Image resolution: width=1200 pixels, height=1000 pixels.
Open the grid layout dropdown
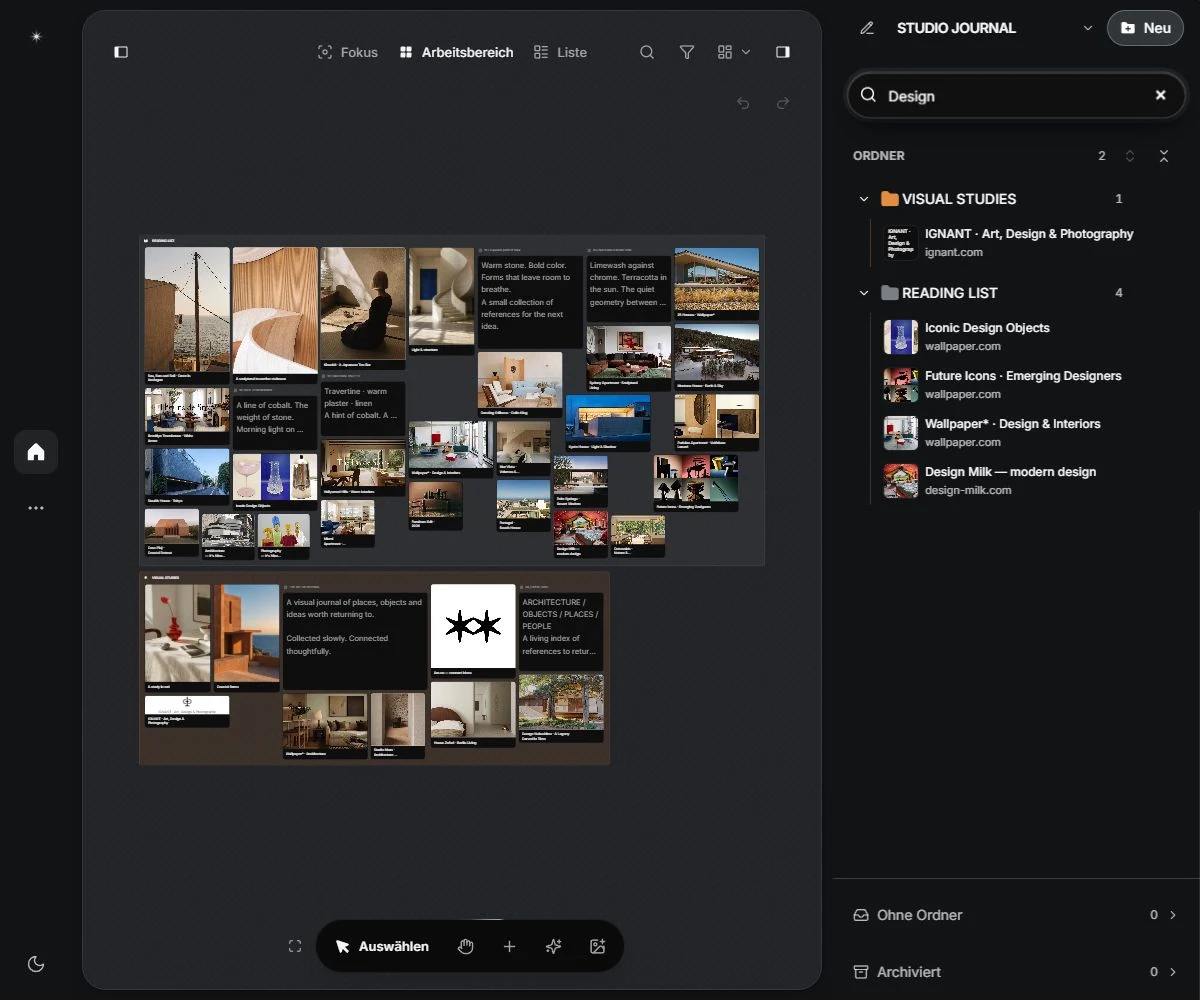pyautogui.click(x=734, y=52)
